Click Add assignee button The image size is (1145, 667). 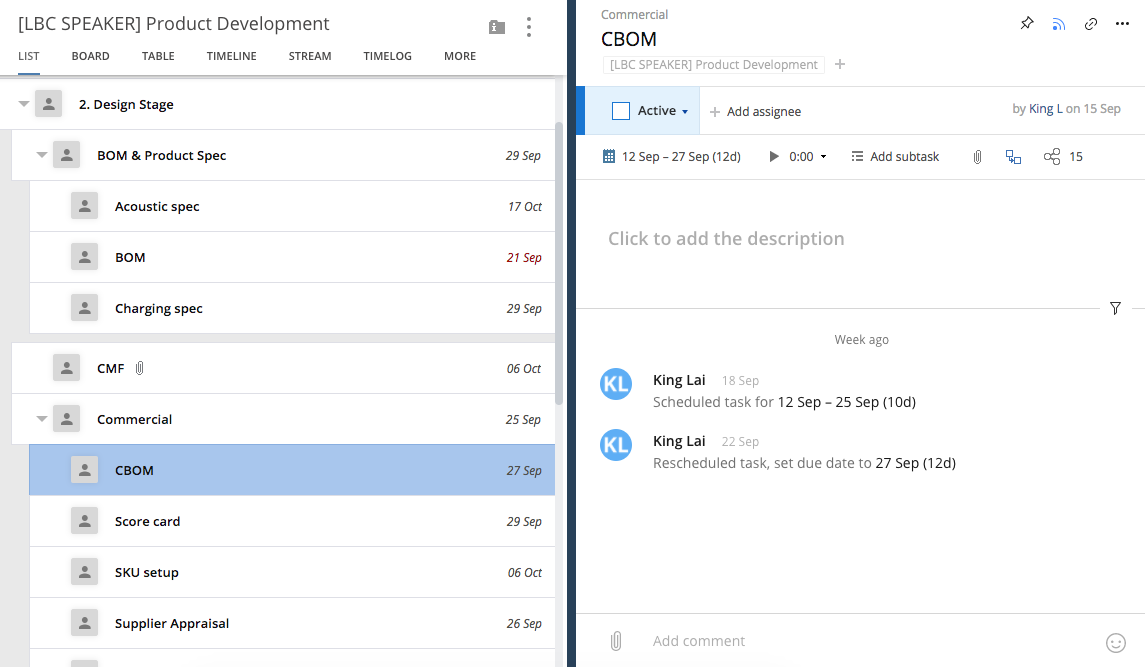point(755,112)
